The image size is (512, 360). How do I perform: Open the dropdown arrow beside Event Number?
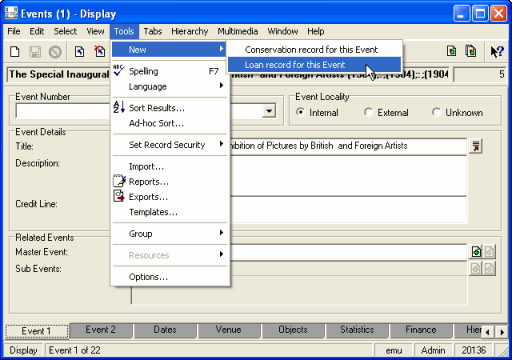click(x=269, y=111)
